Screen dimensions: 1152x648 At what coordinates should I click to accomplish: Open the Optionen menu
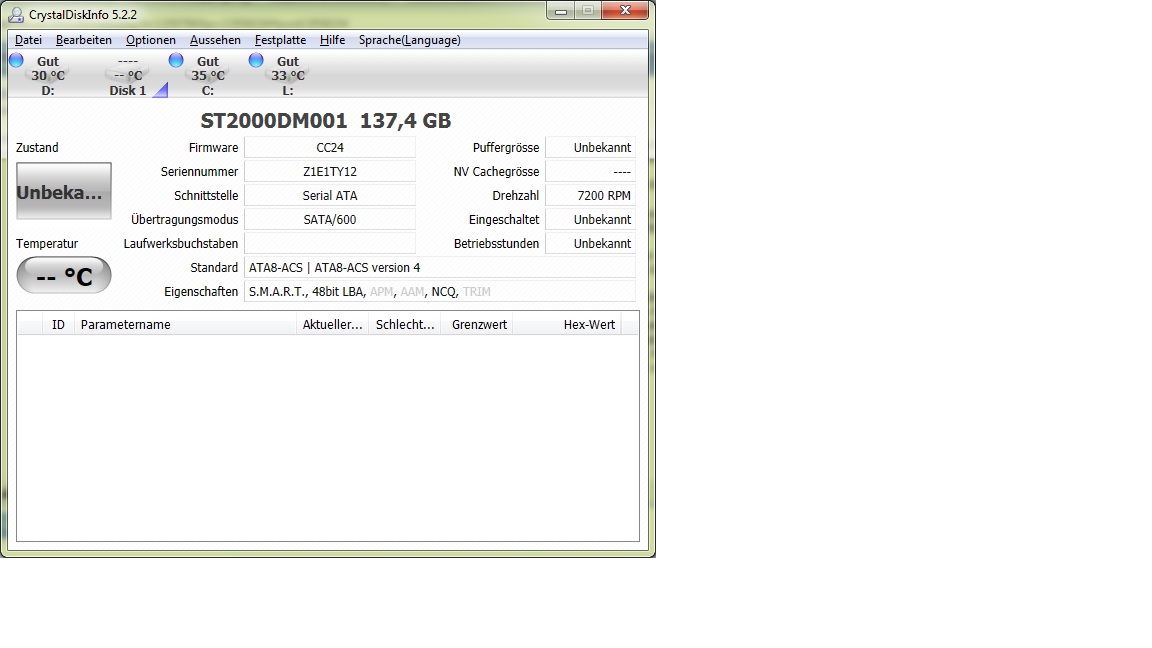[x=151, y=40]
